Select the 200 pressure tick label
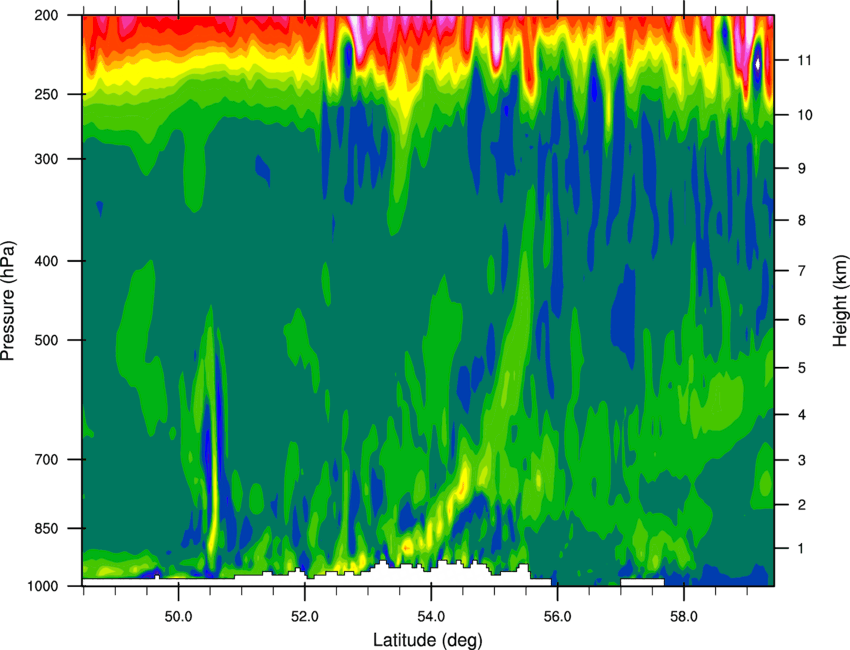Image resolution: width=850 pixels, height=650 pixels. coord(46,15)
